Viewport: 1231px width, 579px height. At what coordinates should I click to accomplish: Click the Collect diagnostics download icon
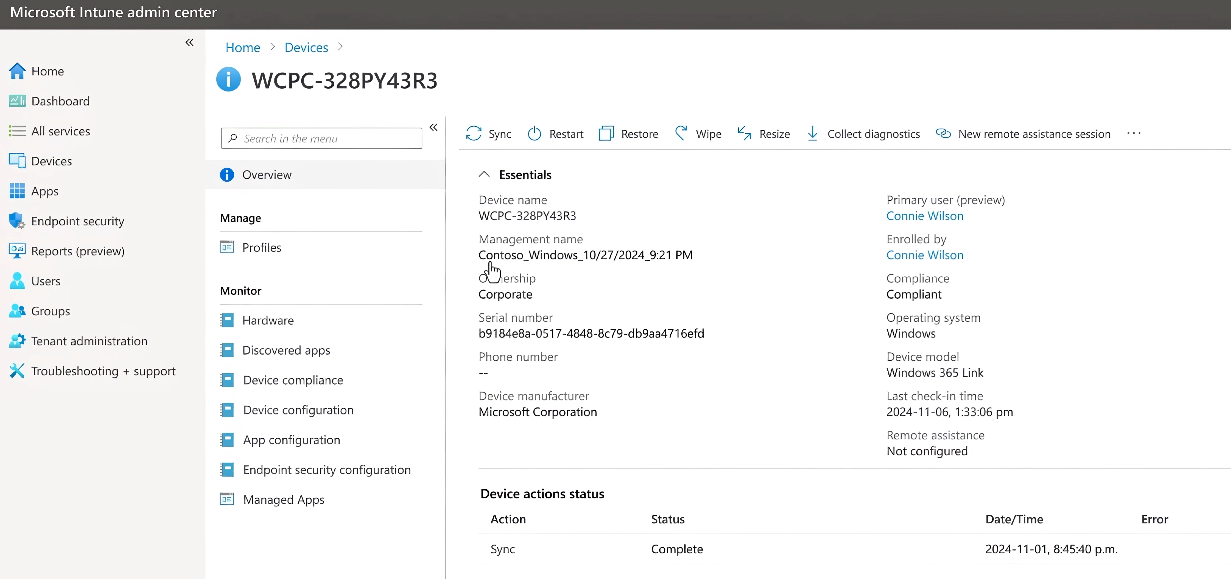point(812,134)
